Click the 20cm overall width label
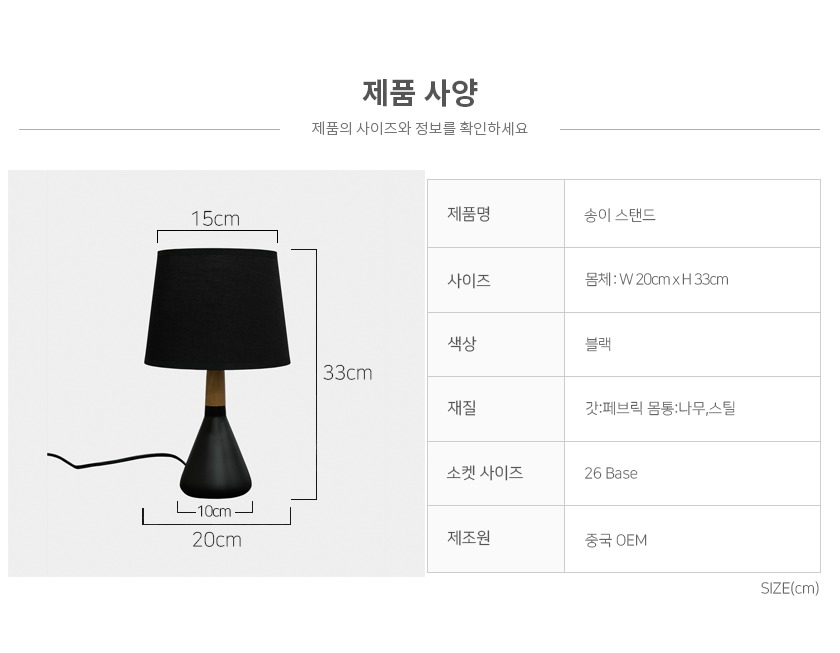The height and width of the screenshot is (653, 840). [x=216, y=540]
